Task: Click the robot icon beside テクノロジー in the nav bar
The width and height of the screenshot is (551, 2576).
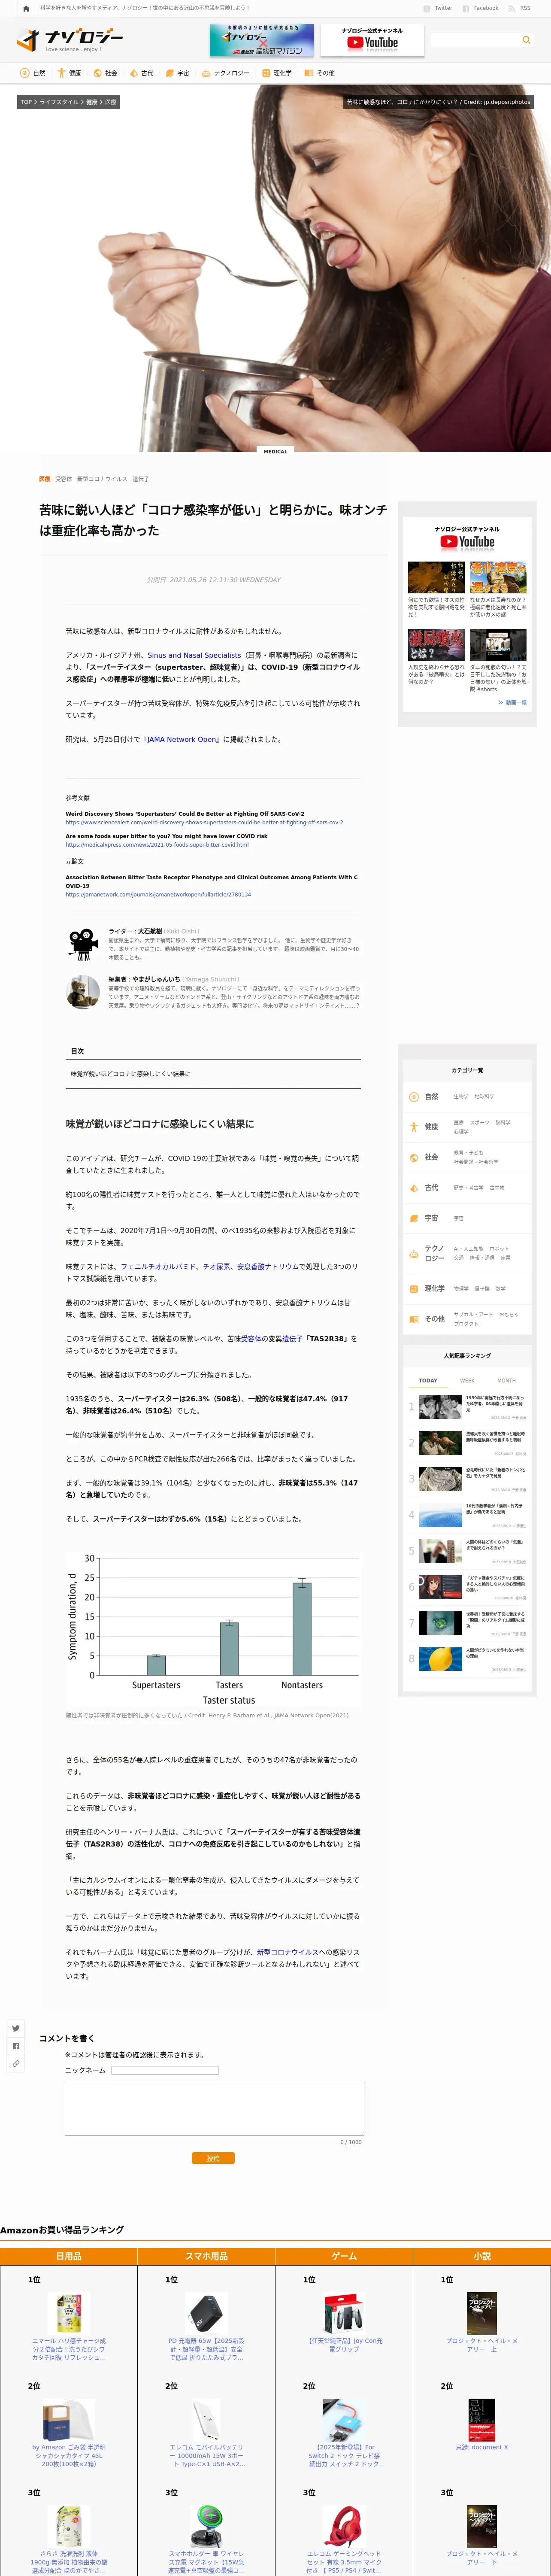Action: (x=206, y=73)
